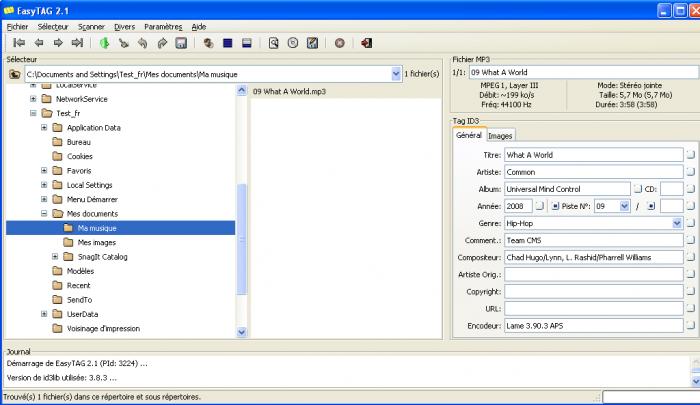Go to next file arrow icon
The height and width of the screenshot is (405, 700).
(58, 43)
